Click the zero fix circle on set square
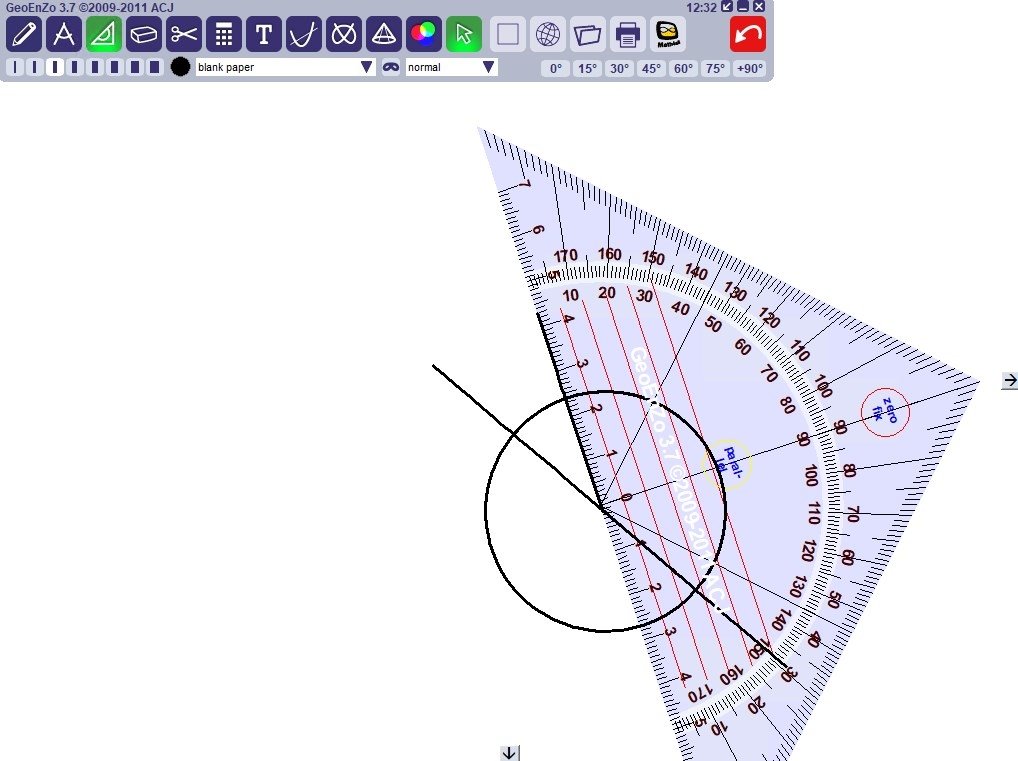 [x=885, y=412]
